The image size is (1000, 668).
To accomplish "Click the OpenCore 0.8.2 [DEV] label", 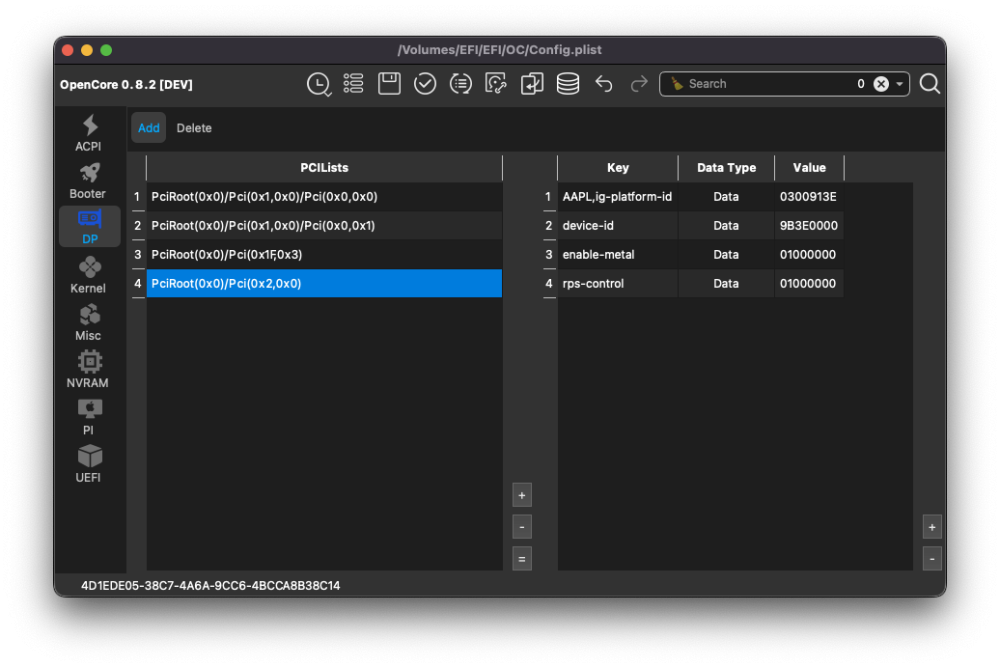I will (126, 84).
